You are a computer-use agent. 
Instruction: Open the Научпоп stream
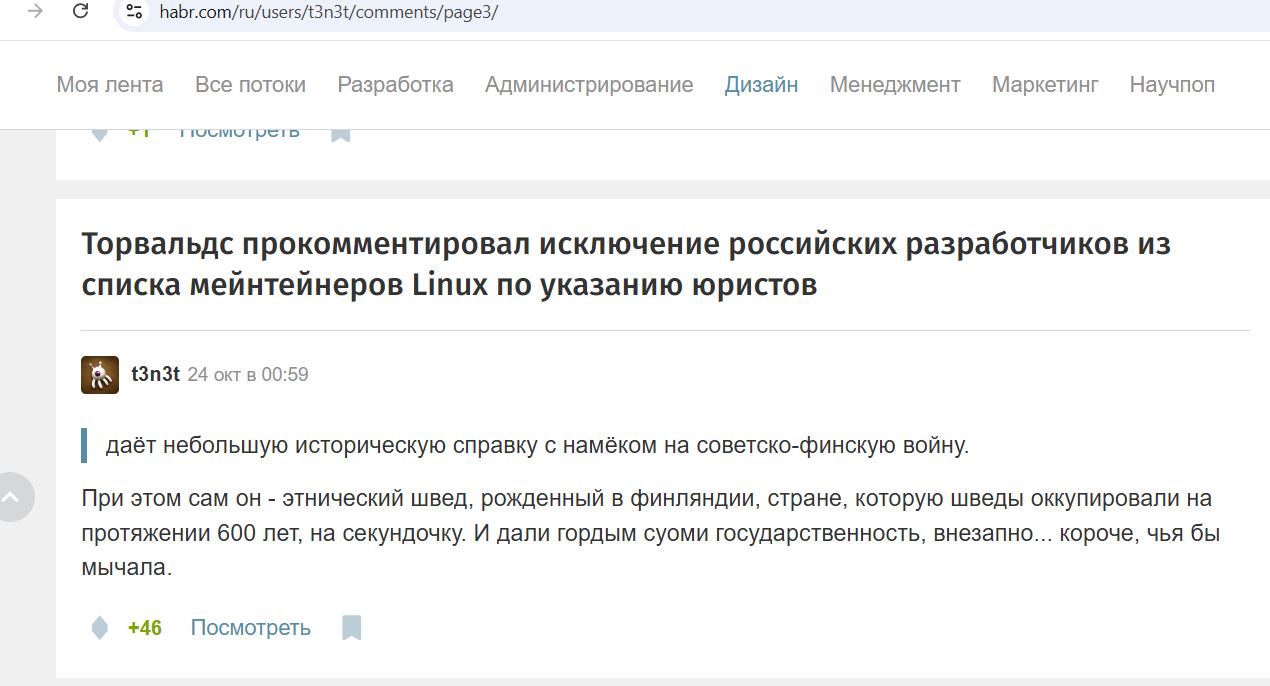(1172, 85)
